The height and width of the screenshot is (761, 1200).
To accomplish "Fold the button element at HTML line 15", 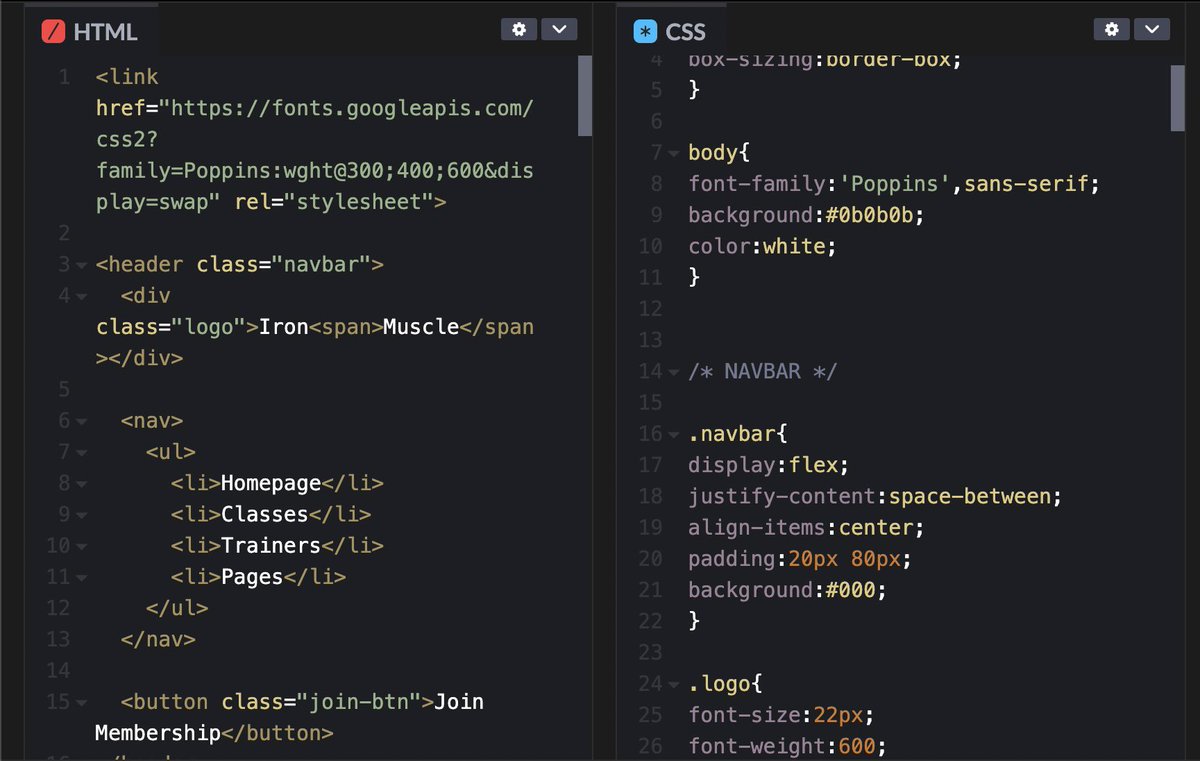I will point(81,702).
